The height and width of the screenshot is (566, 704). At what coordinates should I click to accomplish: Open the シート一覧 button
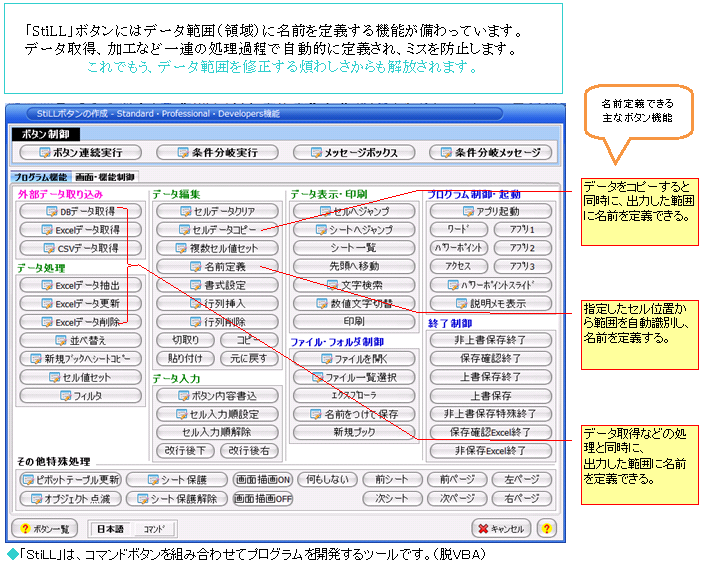pos(354,248)
